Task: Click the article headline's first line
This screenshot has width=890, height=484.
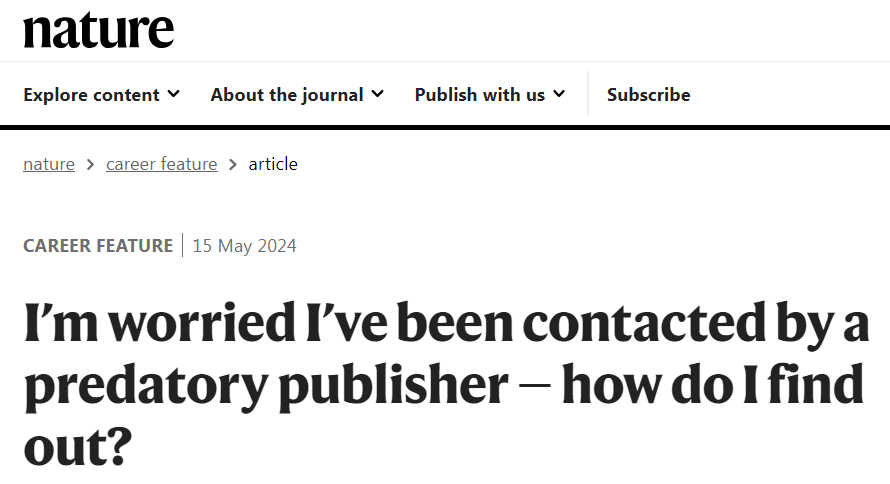Action: pos(447,323)
